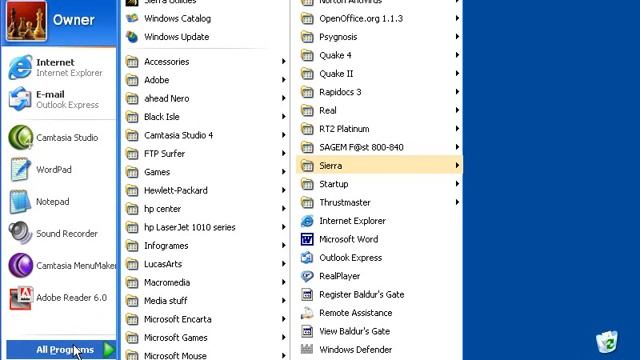Screen dimensions: 640x360
Task: Open the Microsoft Mouse program group
Action: click(206, 354)
